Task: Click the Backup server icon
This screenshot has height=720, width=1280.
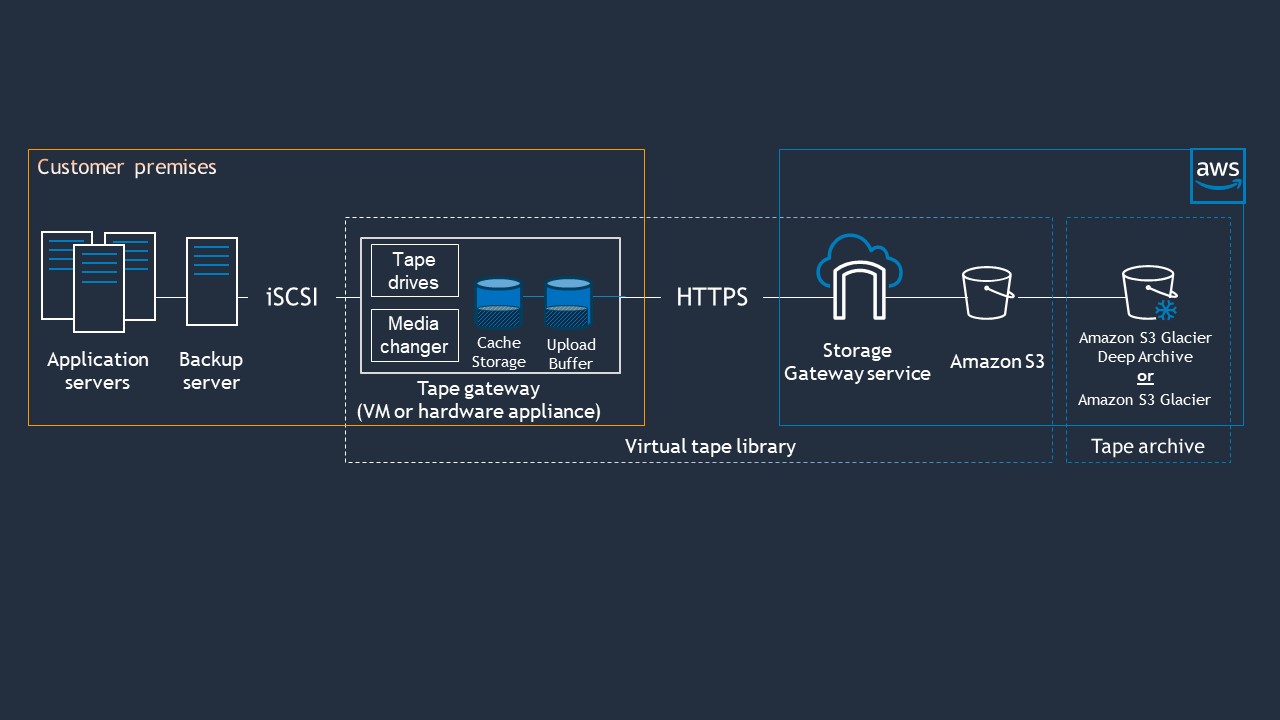Action: (210, 280)
